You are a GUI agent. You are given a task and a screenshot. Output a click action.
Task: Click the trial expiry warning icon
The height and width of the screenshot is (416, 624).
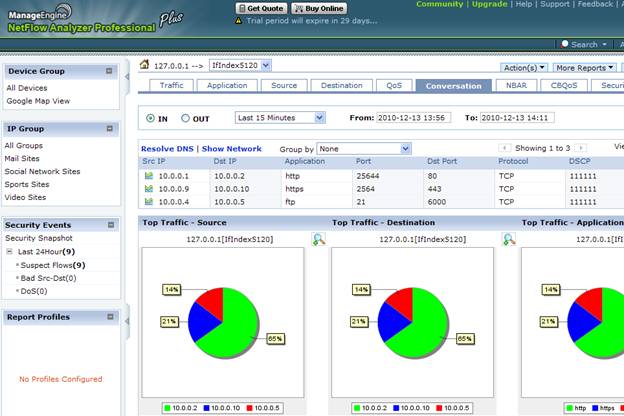238,21
